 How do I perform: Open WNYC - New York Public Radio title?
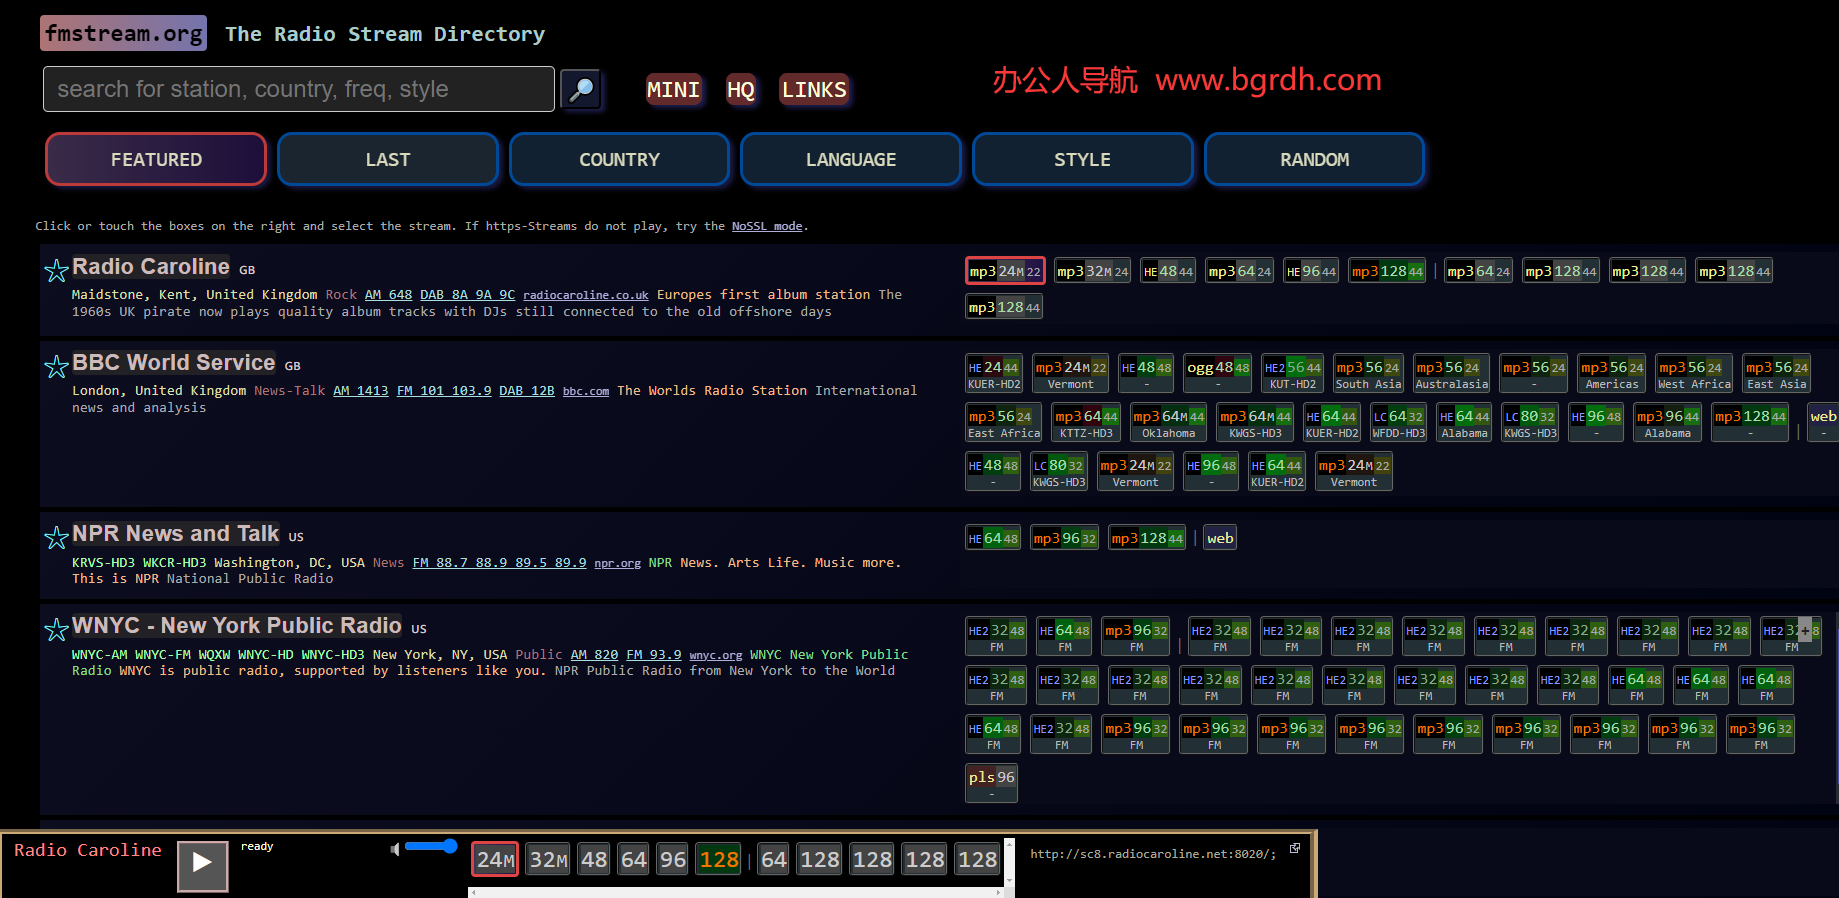237,626
